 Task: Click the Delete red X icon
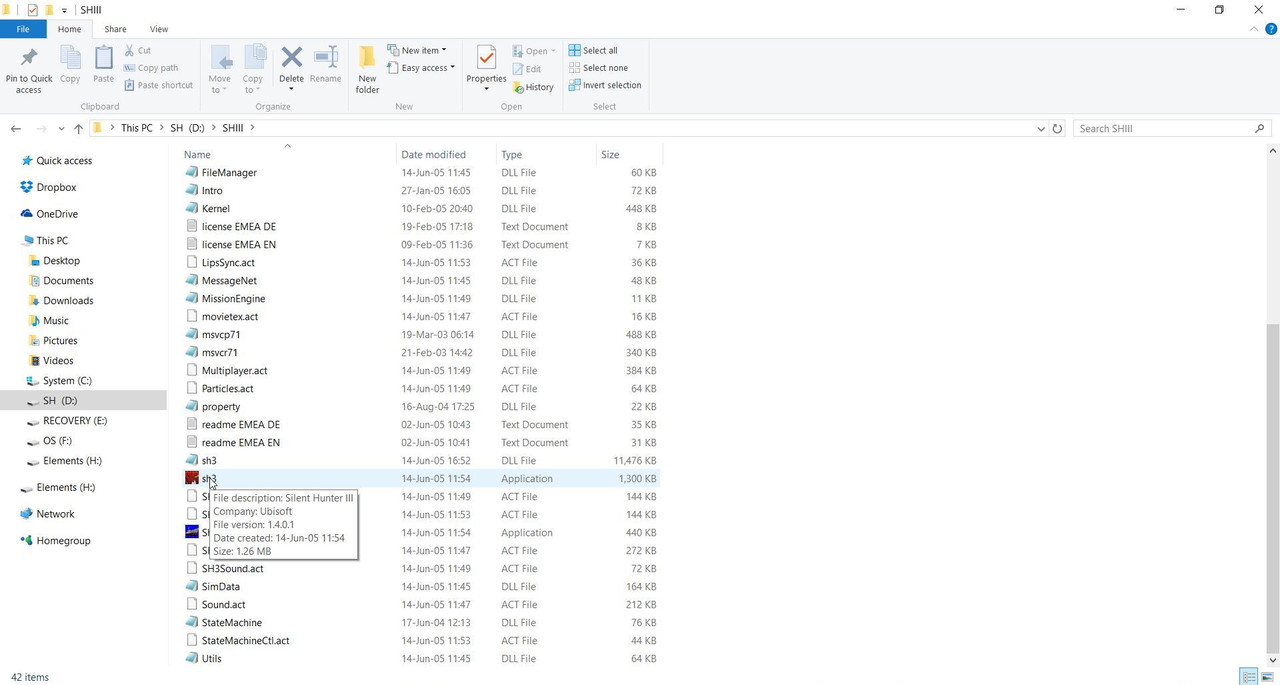[291, 57]
